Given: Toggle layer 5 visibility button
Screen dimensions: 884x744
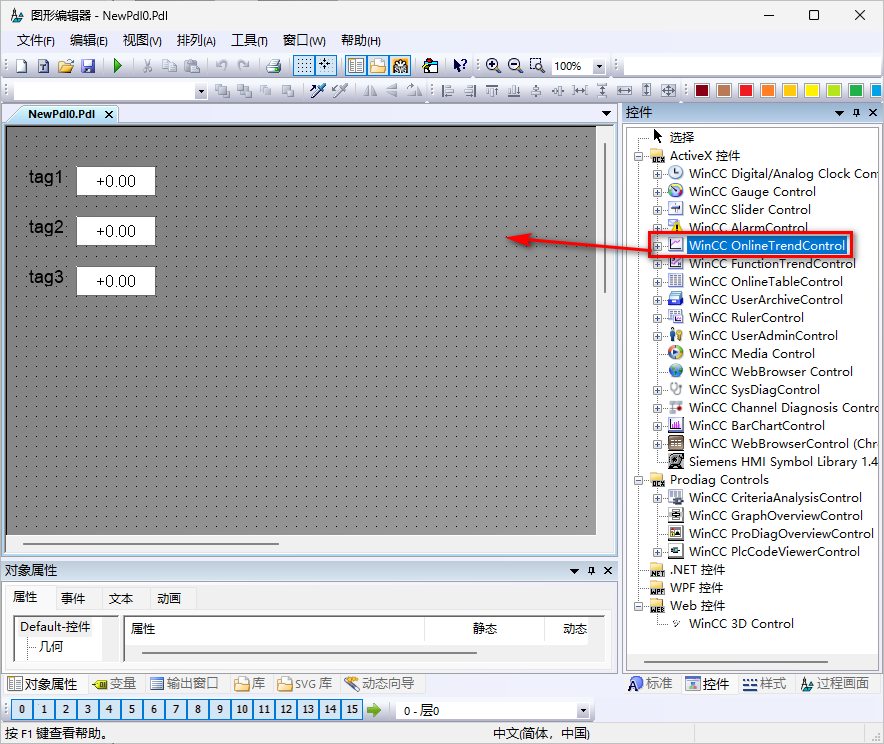Looking at the screenshot, I should tap(131, 710).
